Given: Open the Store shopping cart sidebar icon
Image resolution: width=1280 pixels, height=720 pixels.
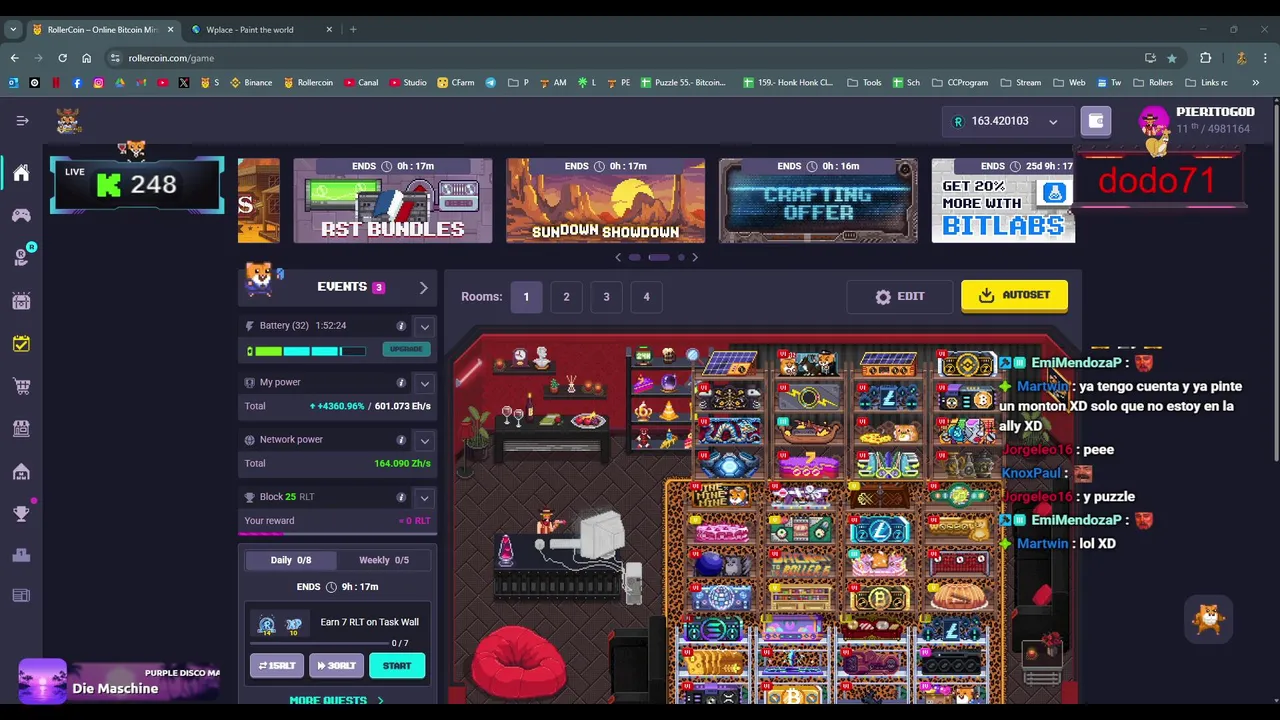Looking at the screenshot, I should pos(21,386).
